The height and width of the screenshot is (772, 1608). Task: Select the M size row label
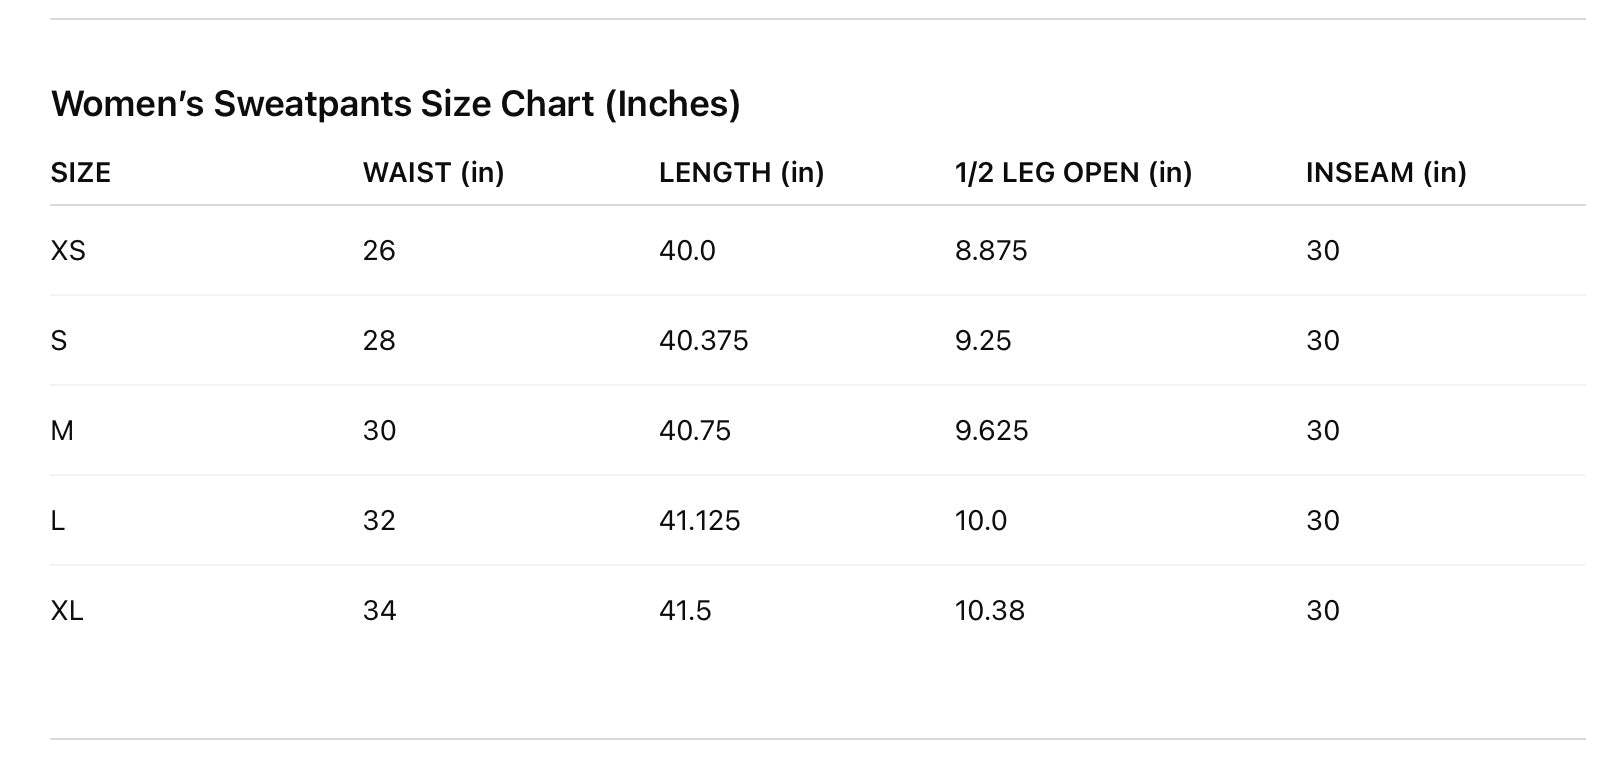point(62,431)
